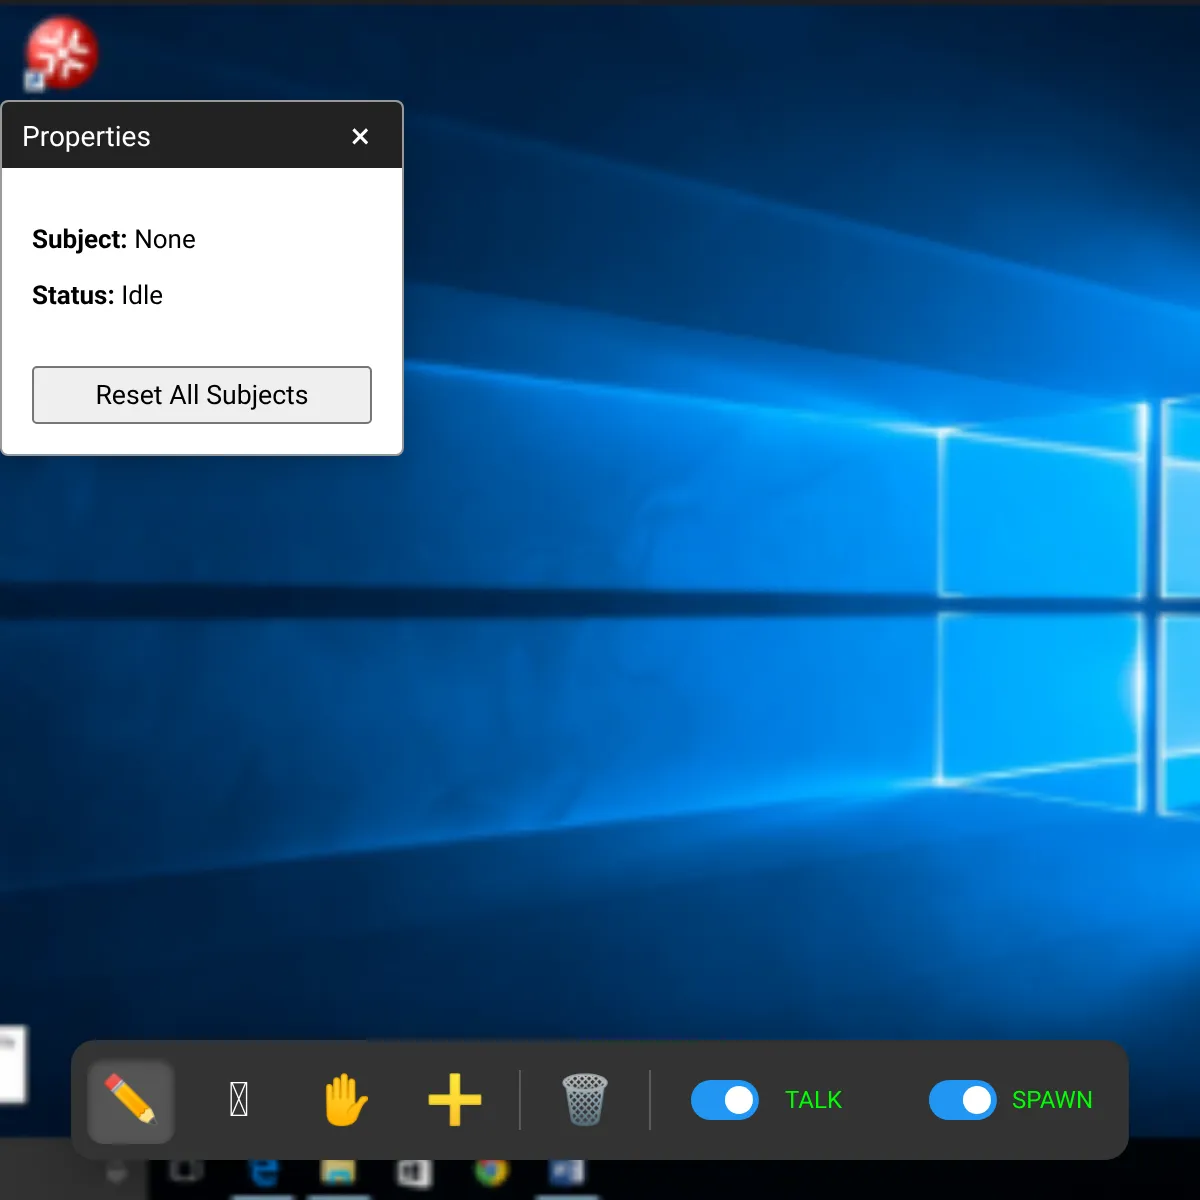The width and height of the screenshot is (1200, 1200).
Task: Open the Store icon in the taskbar
Action: tap(414, 1173)
